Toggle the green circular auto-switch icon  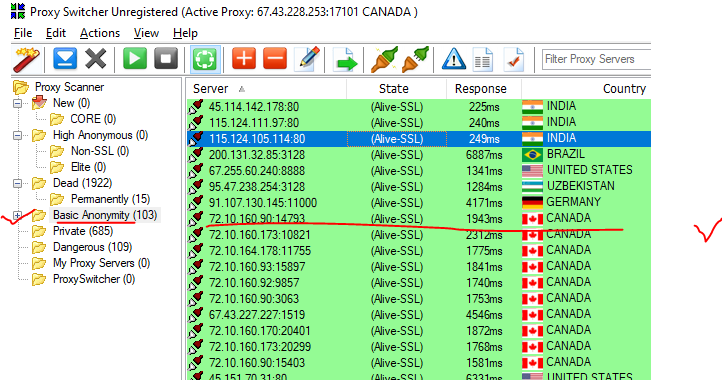coord(205,59)
